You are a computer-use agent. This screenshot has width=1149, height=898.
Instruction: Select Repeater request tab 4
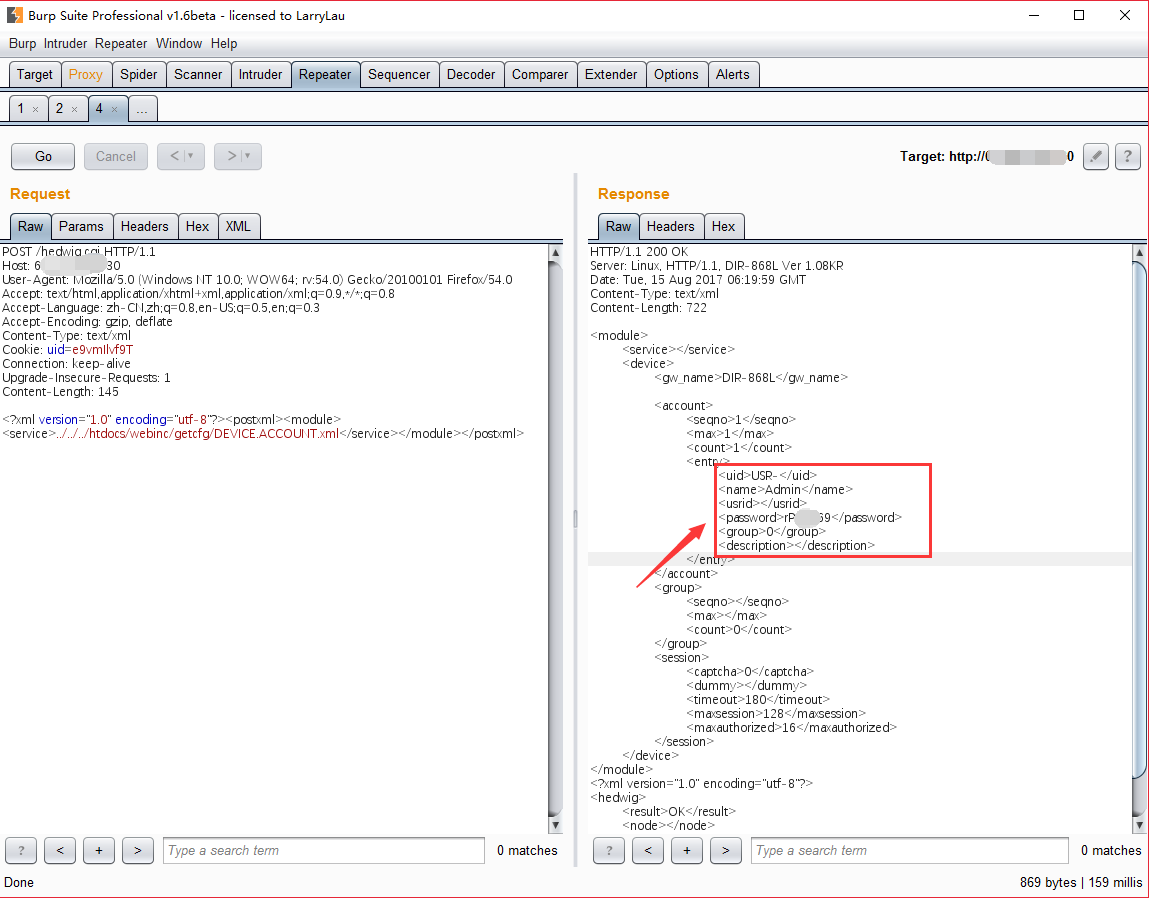click(99, 108)
